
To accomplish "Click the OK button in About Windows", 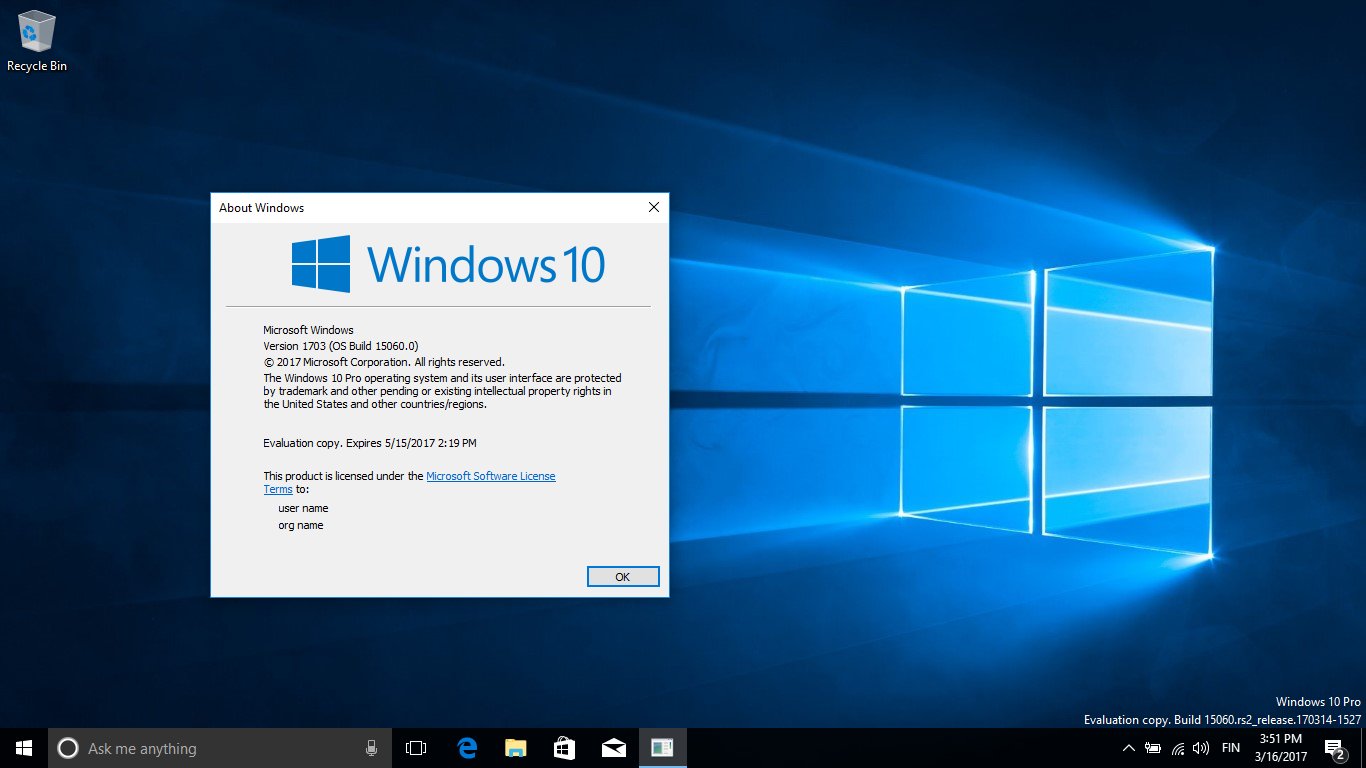I will [623, 577].
